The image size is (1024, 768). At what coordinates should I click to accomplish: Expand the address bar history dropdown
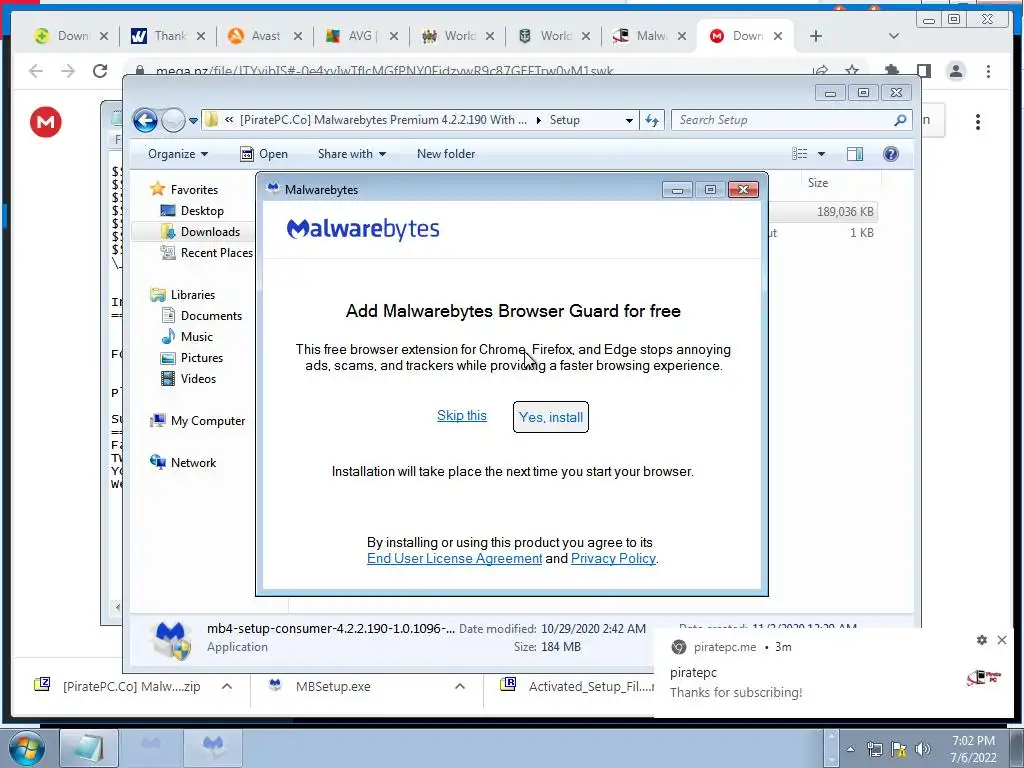pyautogui.click(x=629, y=120)
